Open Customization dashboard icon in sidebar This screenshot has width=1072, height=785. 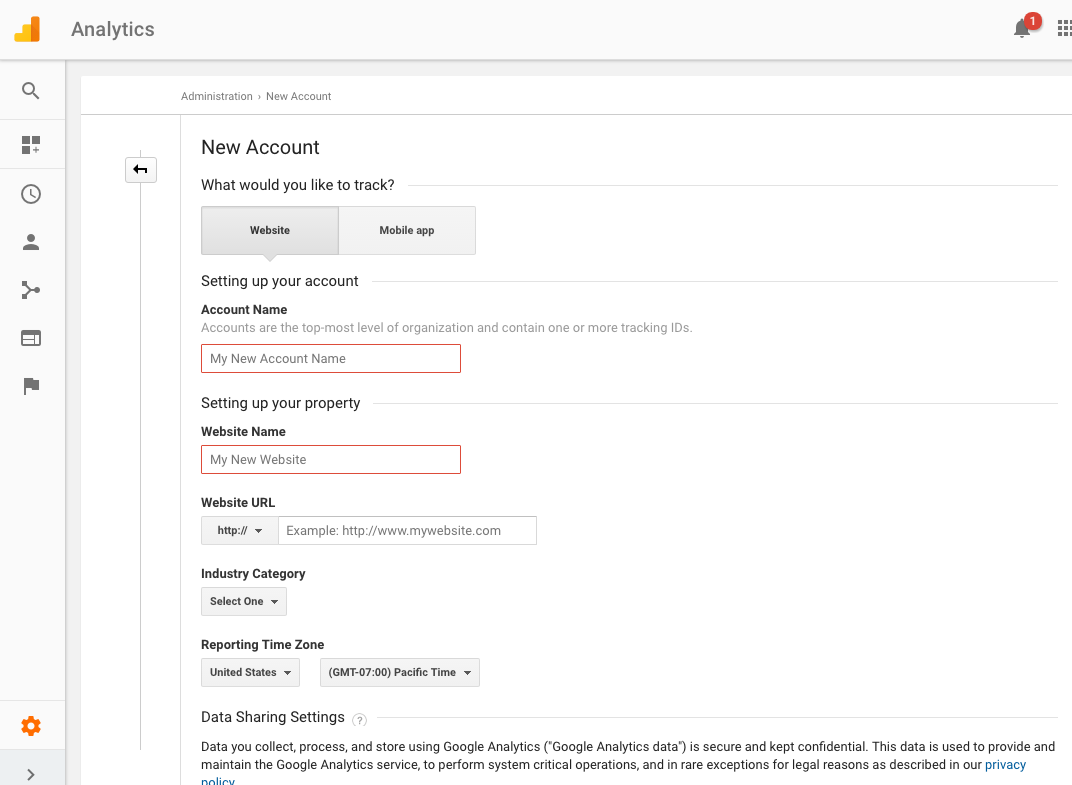point(31,144)
